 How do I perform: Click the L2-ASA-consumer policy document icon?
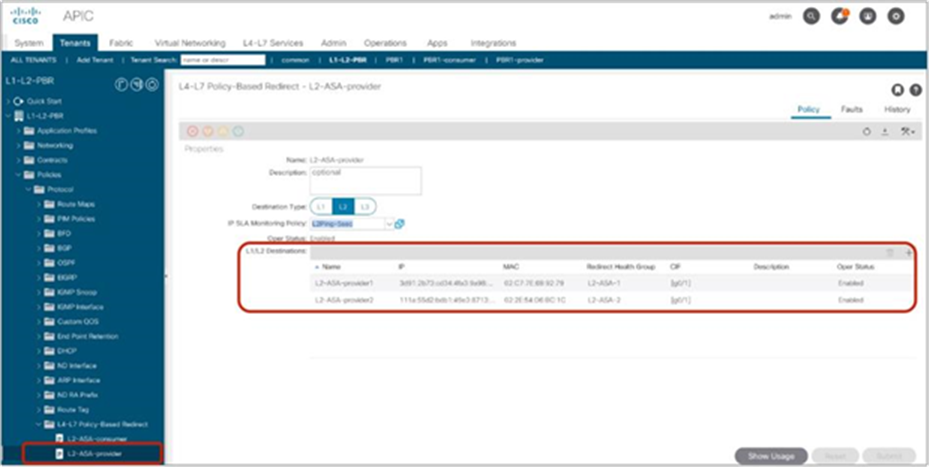[59, 439]
